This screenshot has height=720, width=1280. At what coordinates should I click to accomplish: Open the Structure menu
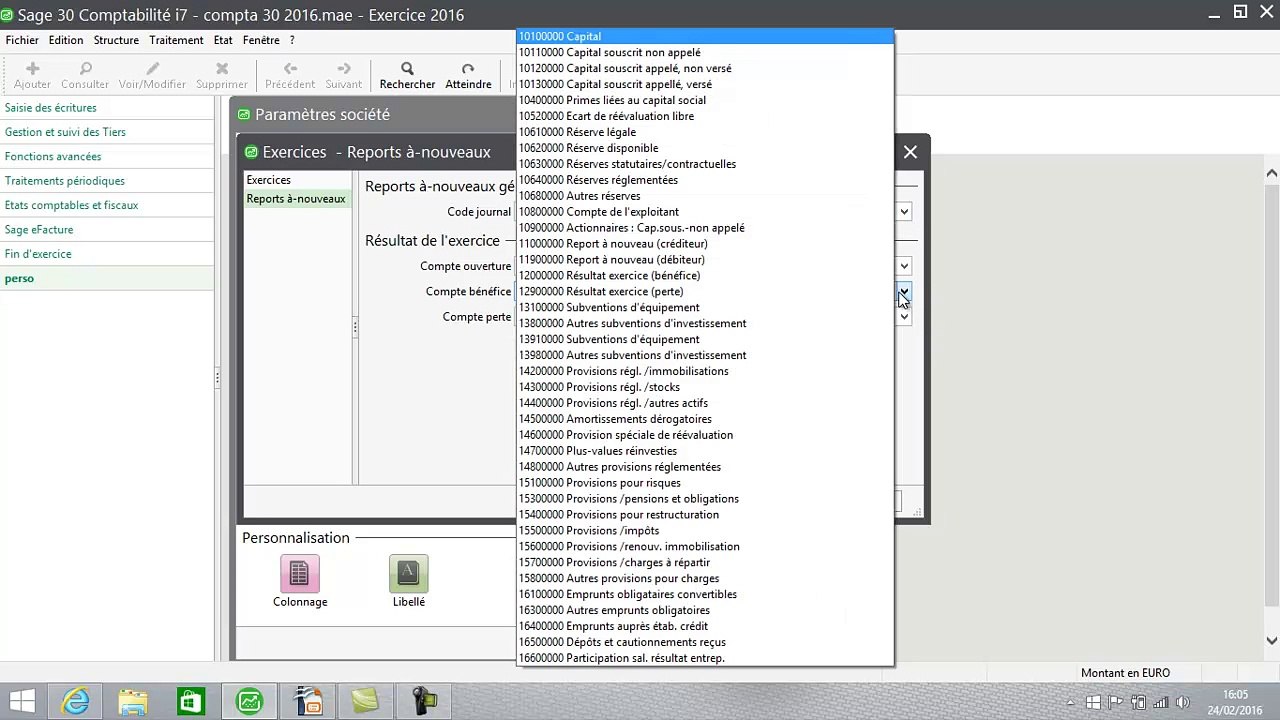click(116, 40)
